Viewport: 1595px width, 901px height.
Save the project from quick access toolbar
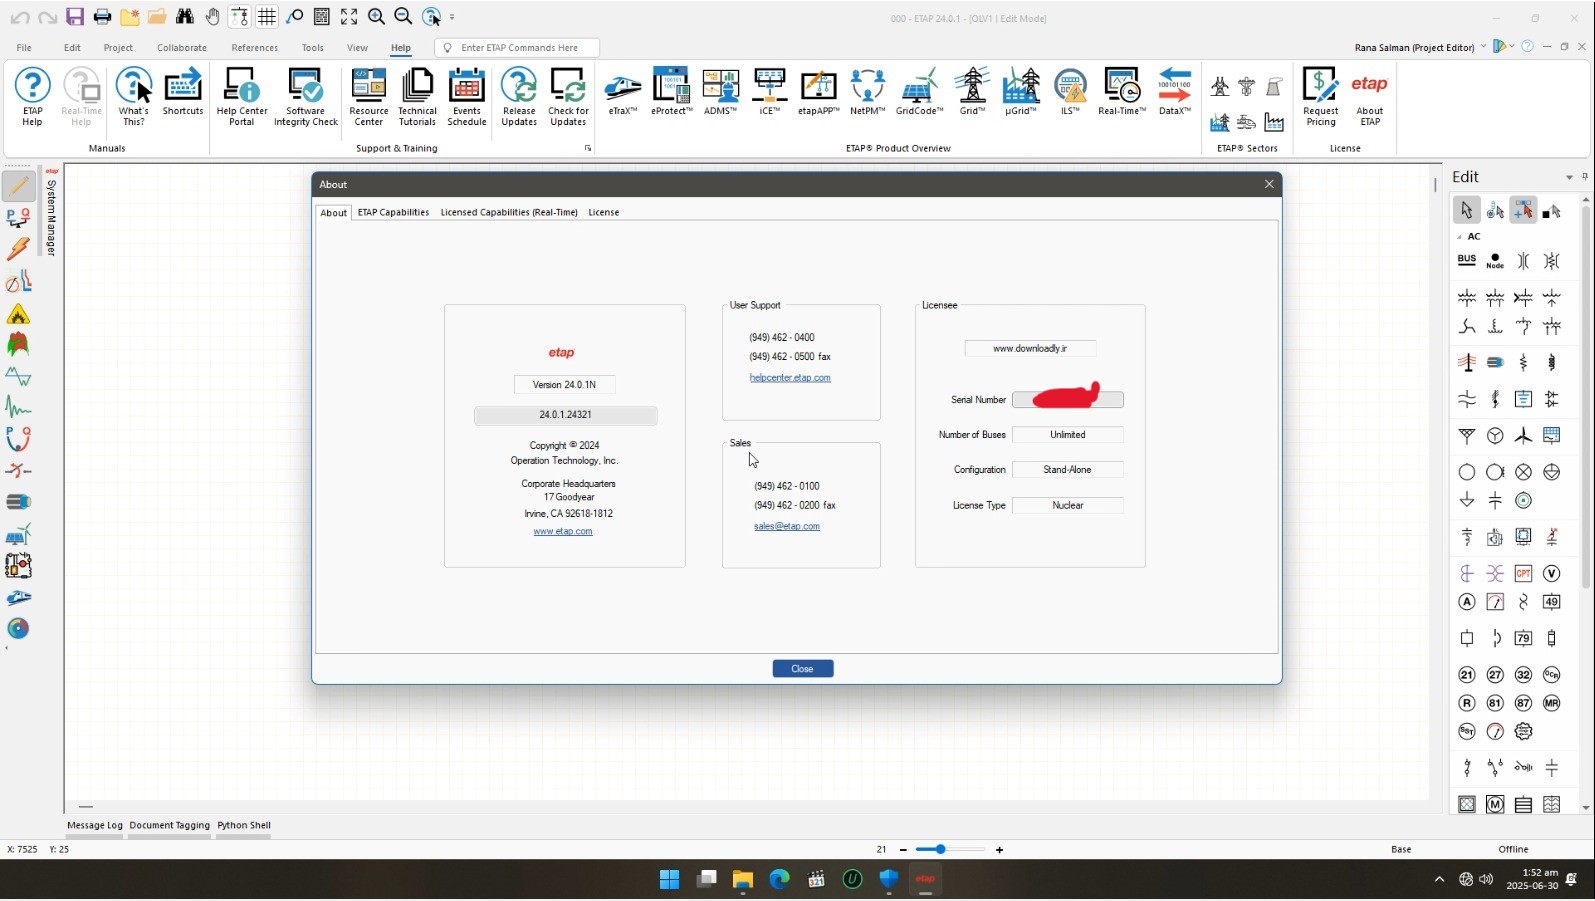coord(75,17)
